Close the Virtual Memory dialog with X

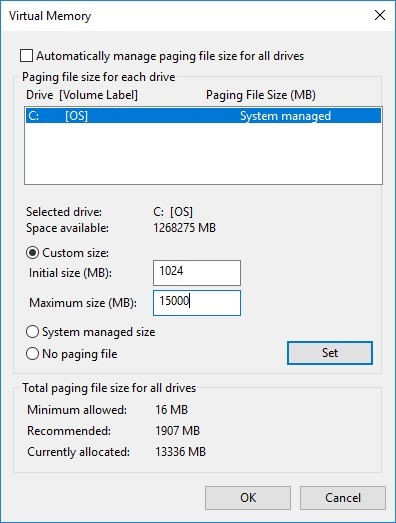pyautogui.click(x=380, y=15)
